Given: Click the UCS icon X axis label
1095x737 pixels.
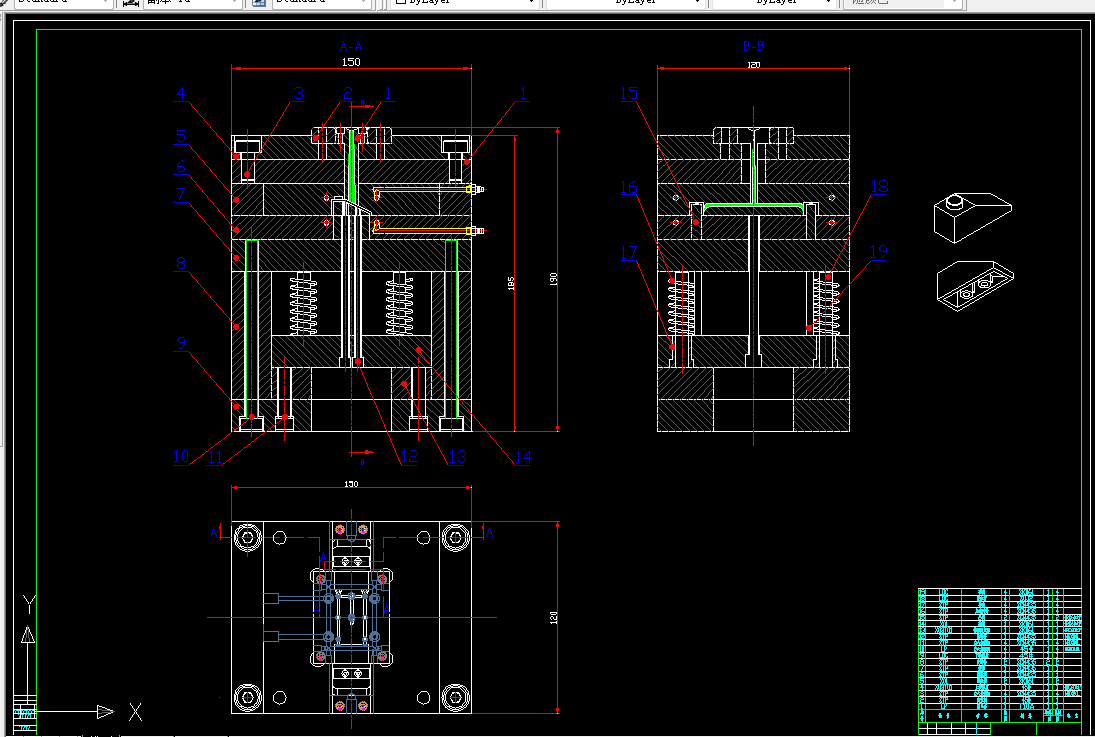Looking at the screenshot, I should coord(135,712).
